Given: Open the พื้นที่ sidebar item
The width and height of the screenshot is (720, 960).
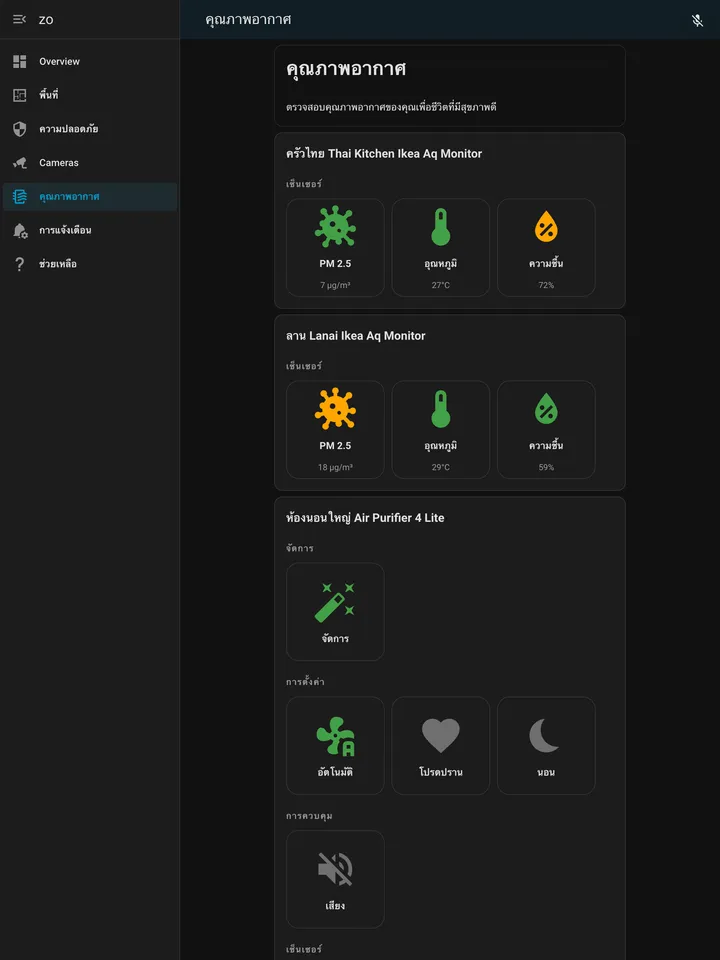Looking at the screenshot, I should click(x=89, y=95).
